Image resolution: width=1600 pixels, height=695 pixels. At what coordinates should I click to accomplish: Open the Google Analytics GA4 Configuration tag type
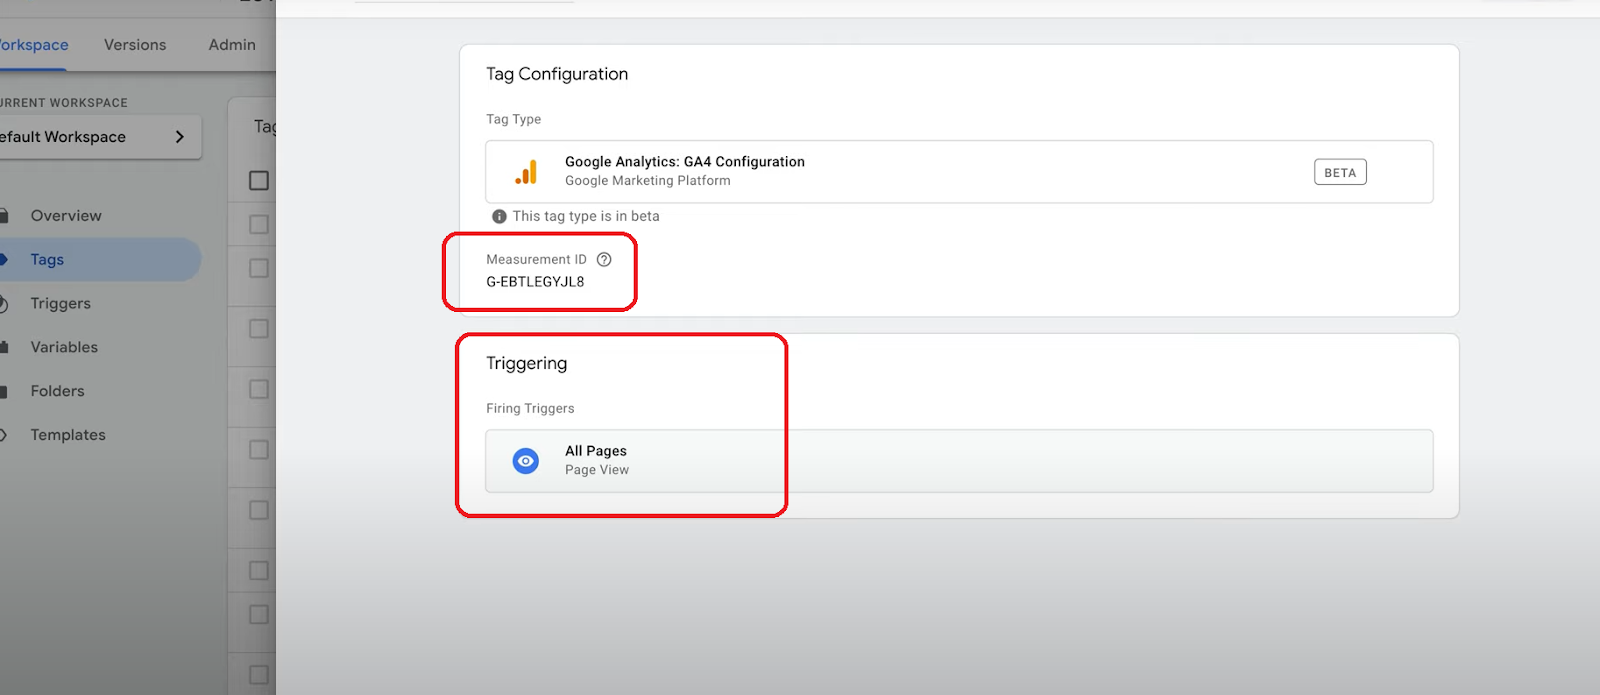pyautogui.click(x=959, y=172)
